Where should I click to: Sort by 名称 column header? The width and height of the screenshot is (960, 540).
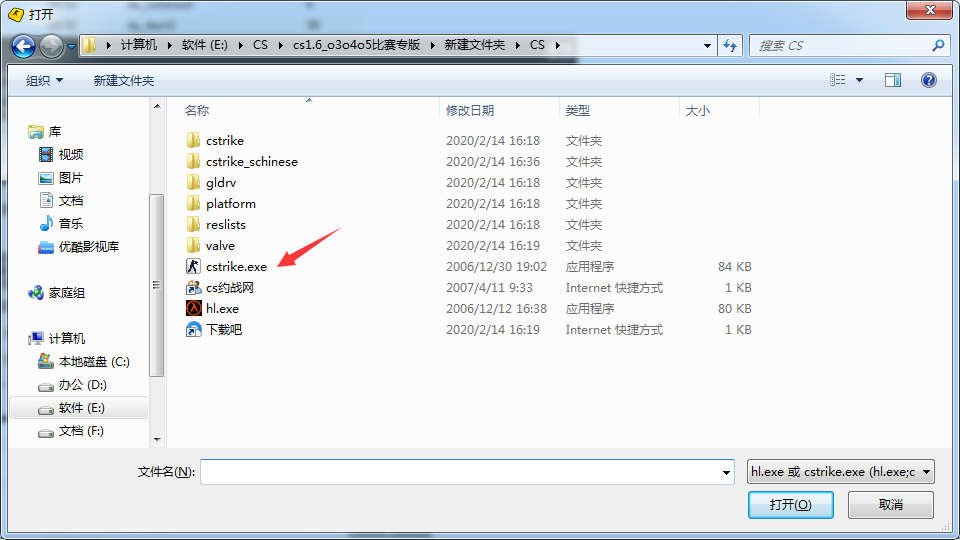click(197, 110)
